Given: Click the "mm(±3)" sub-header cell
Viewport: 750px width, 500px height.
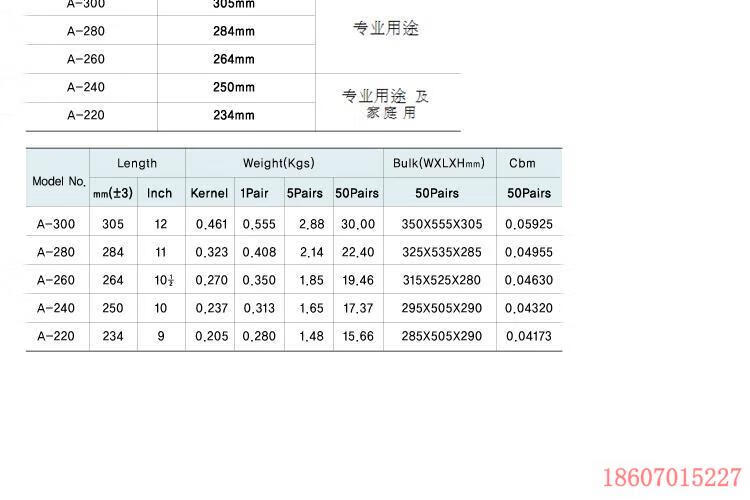Looking at the screenshot, I should tap(113, 193).
